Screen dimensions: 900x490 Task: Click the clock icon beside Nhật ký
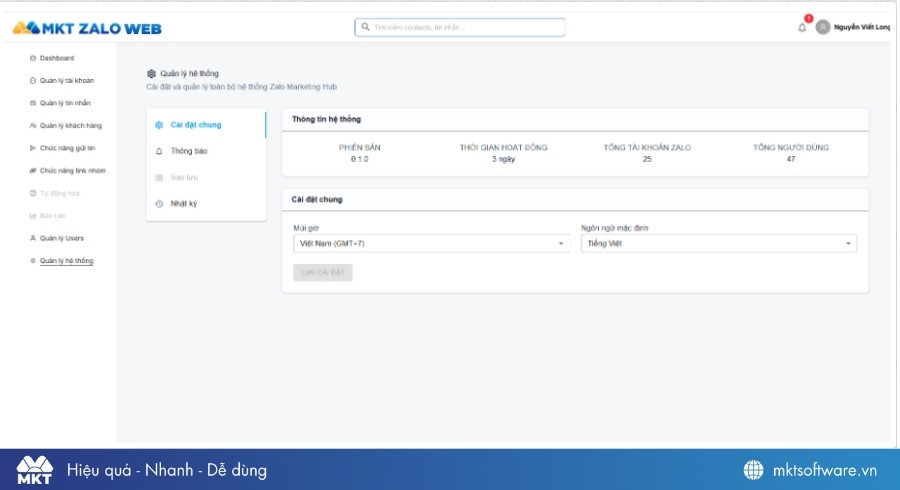(x=159, y=204)
